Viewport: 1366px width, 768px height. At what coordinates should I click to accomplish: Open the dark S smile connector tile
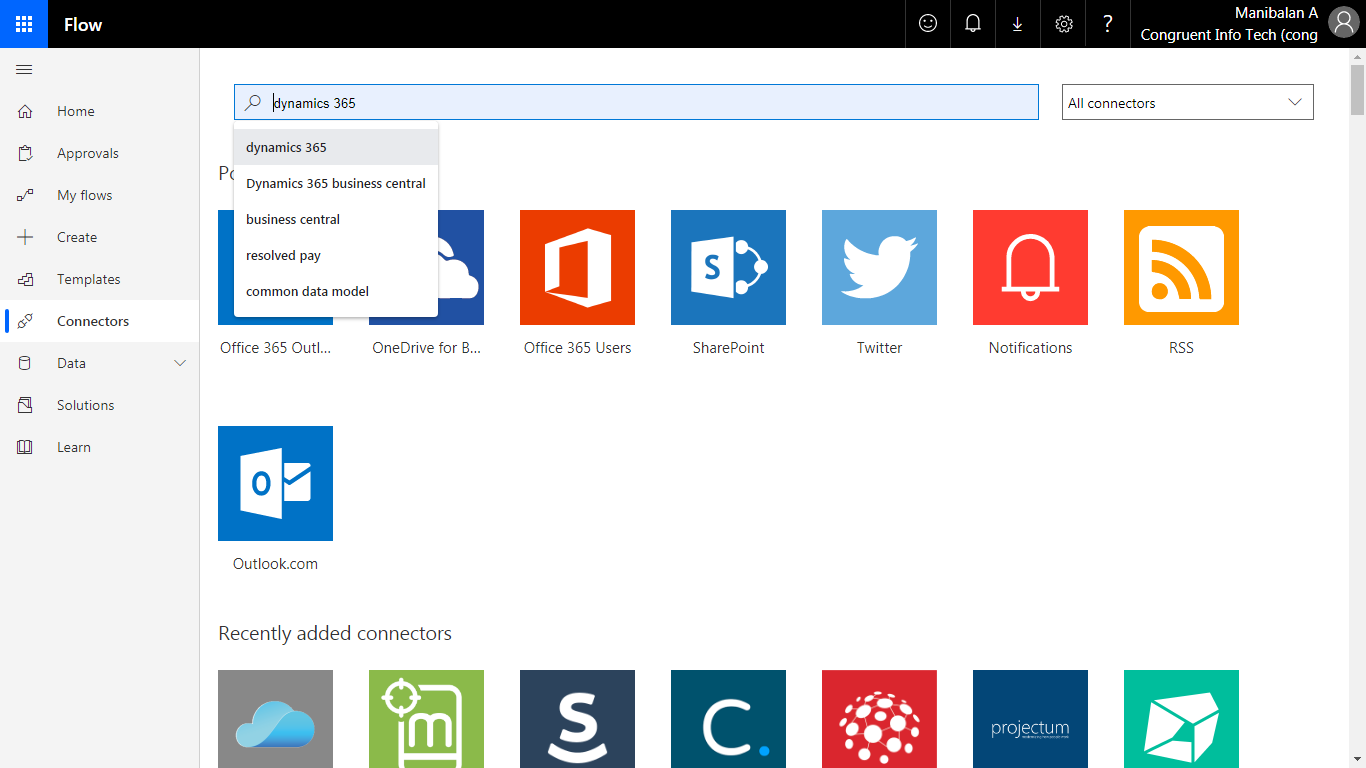pos(577,719)
